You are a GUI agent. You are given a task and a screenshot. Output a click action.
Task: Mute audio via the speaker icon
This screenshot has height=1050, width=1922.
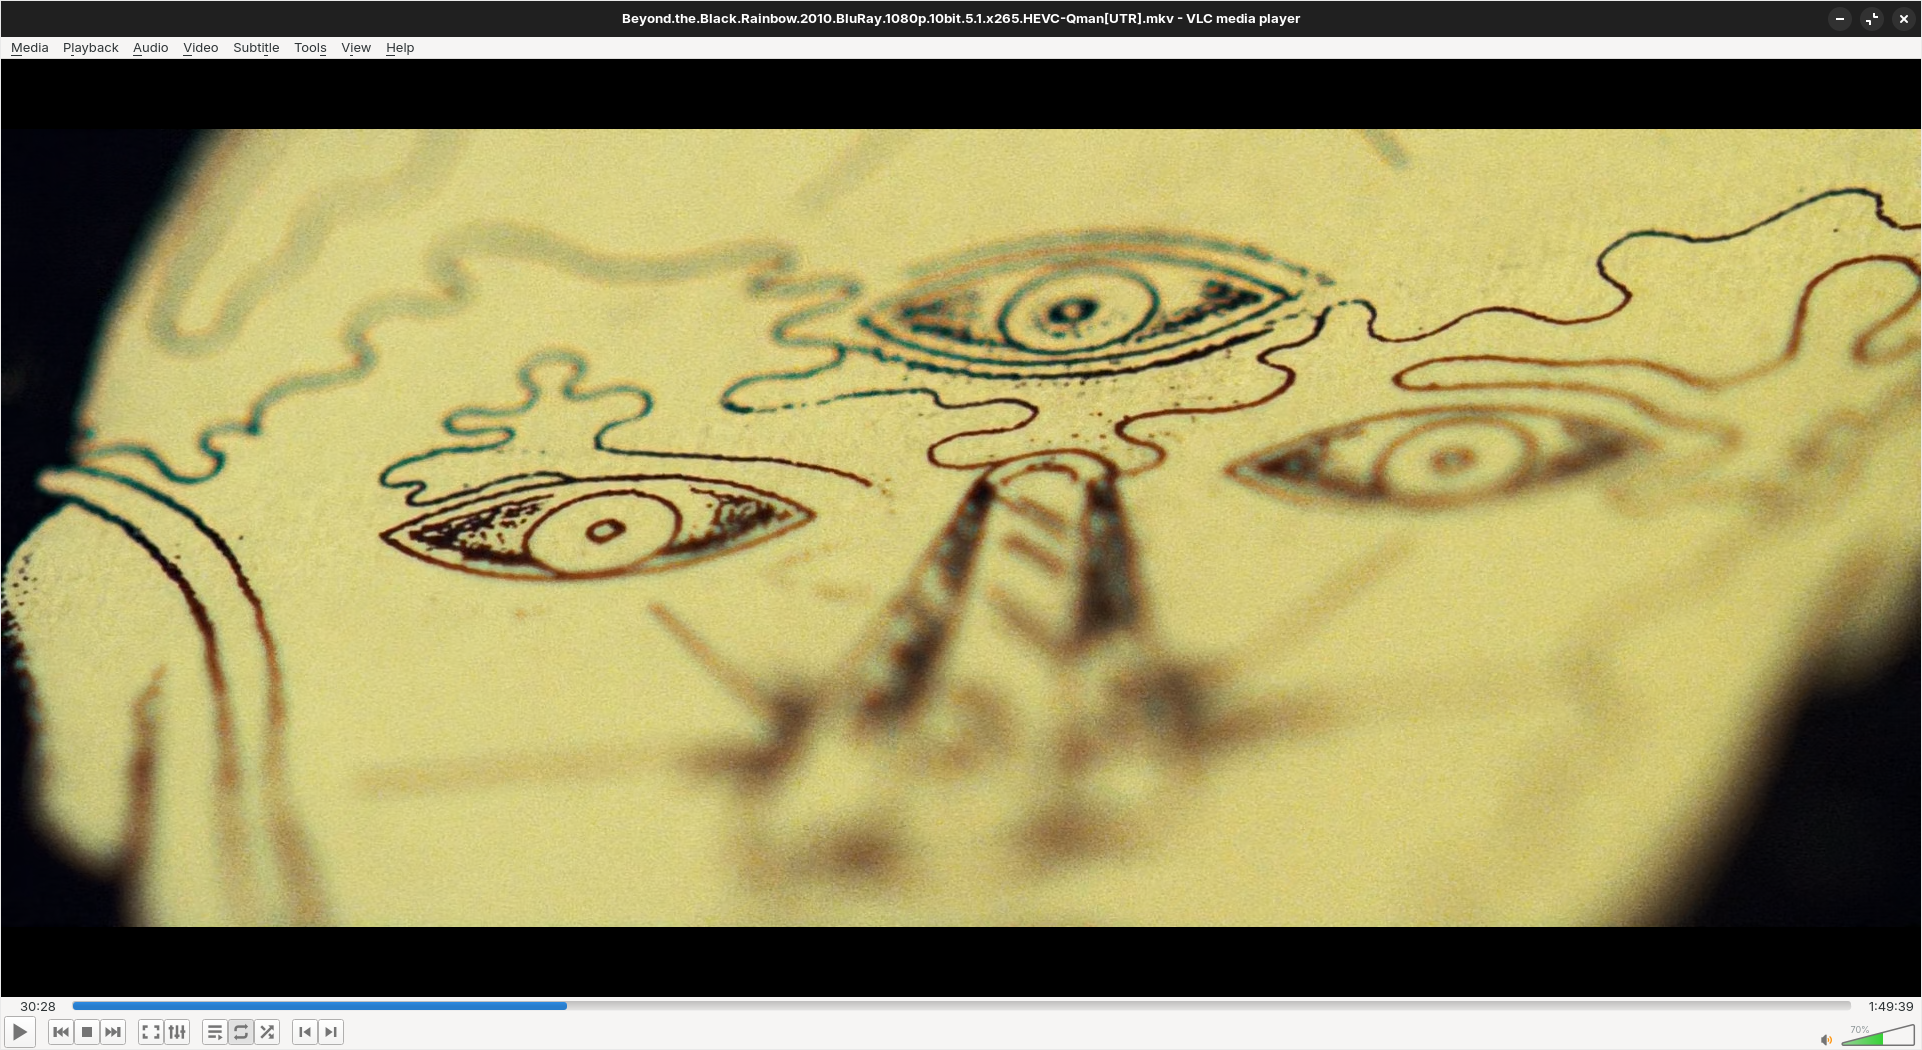(x=1826, y=1040)
